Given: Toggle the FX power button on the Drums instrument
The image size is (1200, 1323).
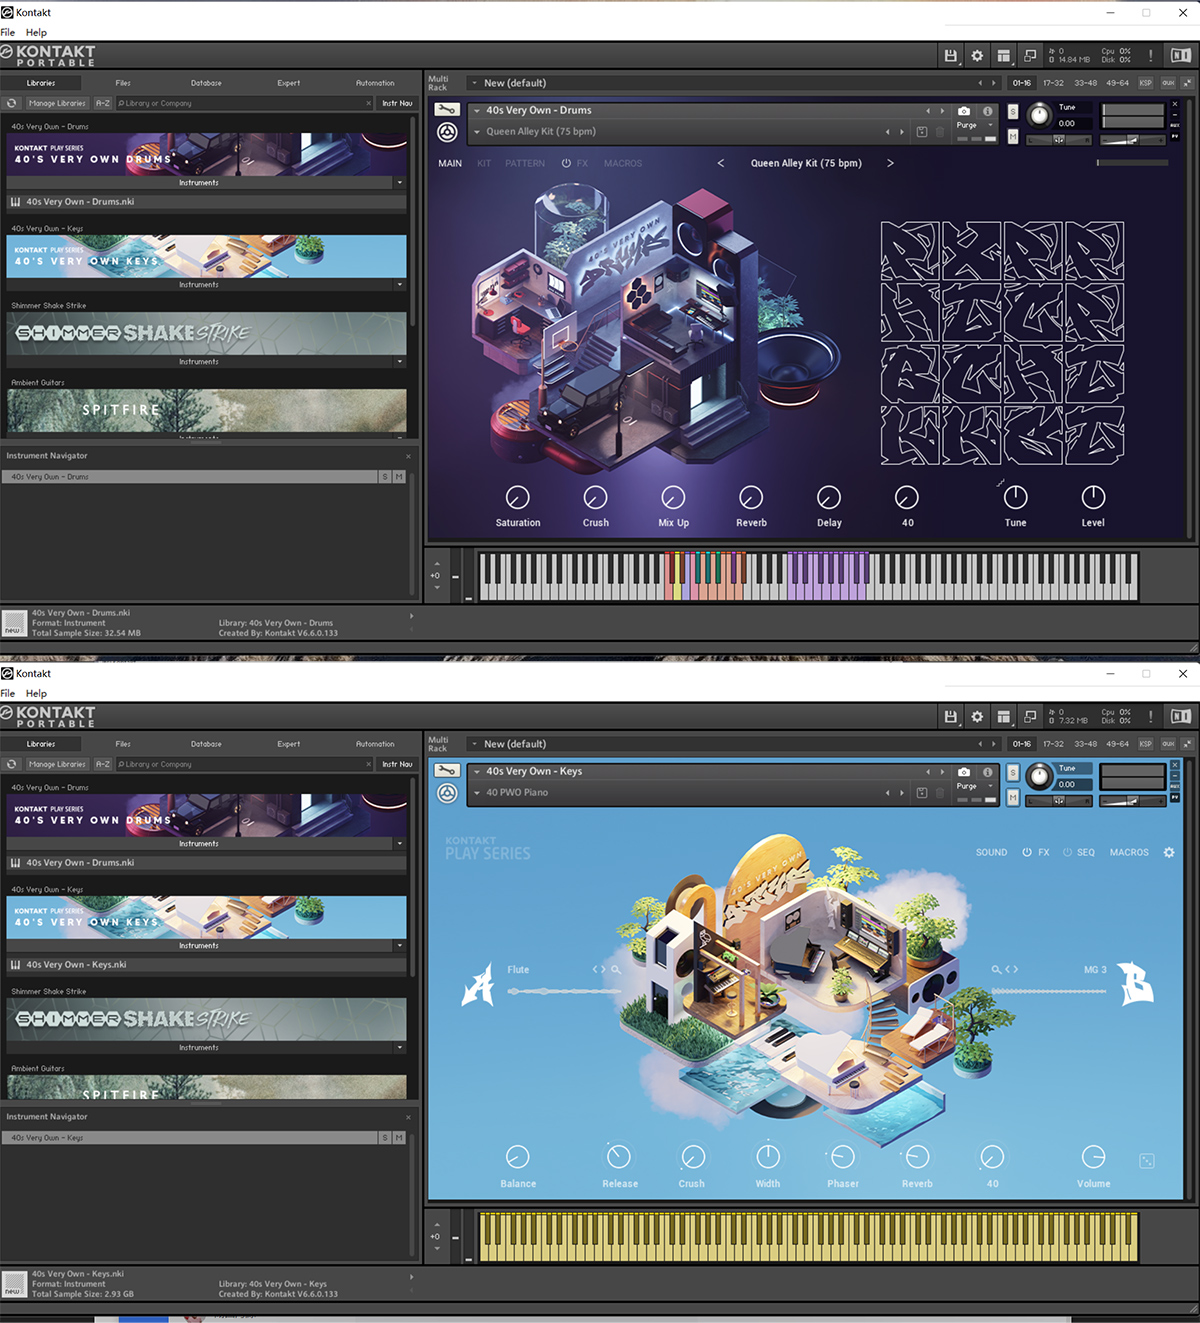Looking at the screenshot, I should click(x=566, y=163).
